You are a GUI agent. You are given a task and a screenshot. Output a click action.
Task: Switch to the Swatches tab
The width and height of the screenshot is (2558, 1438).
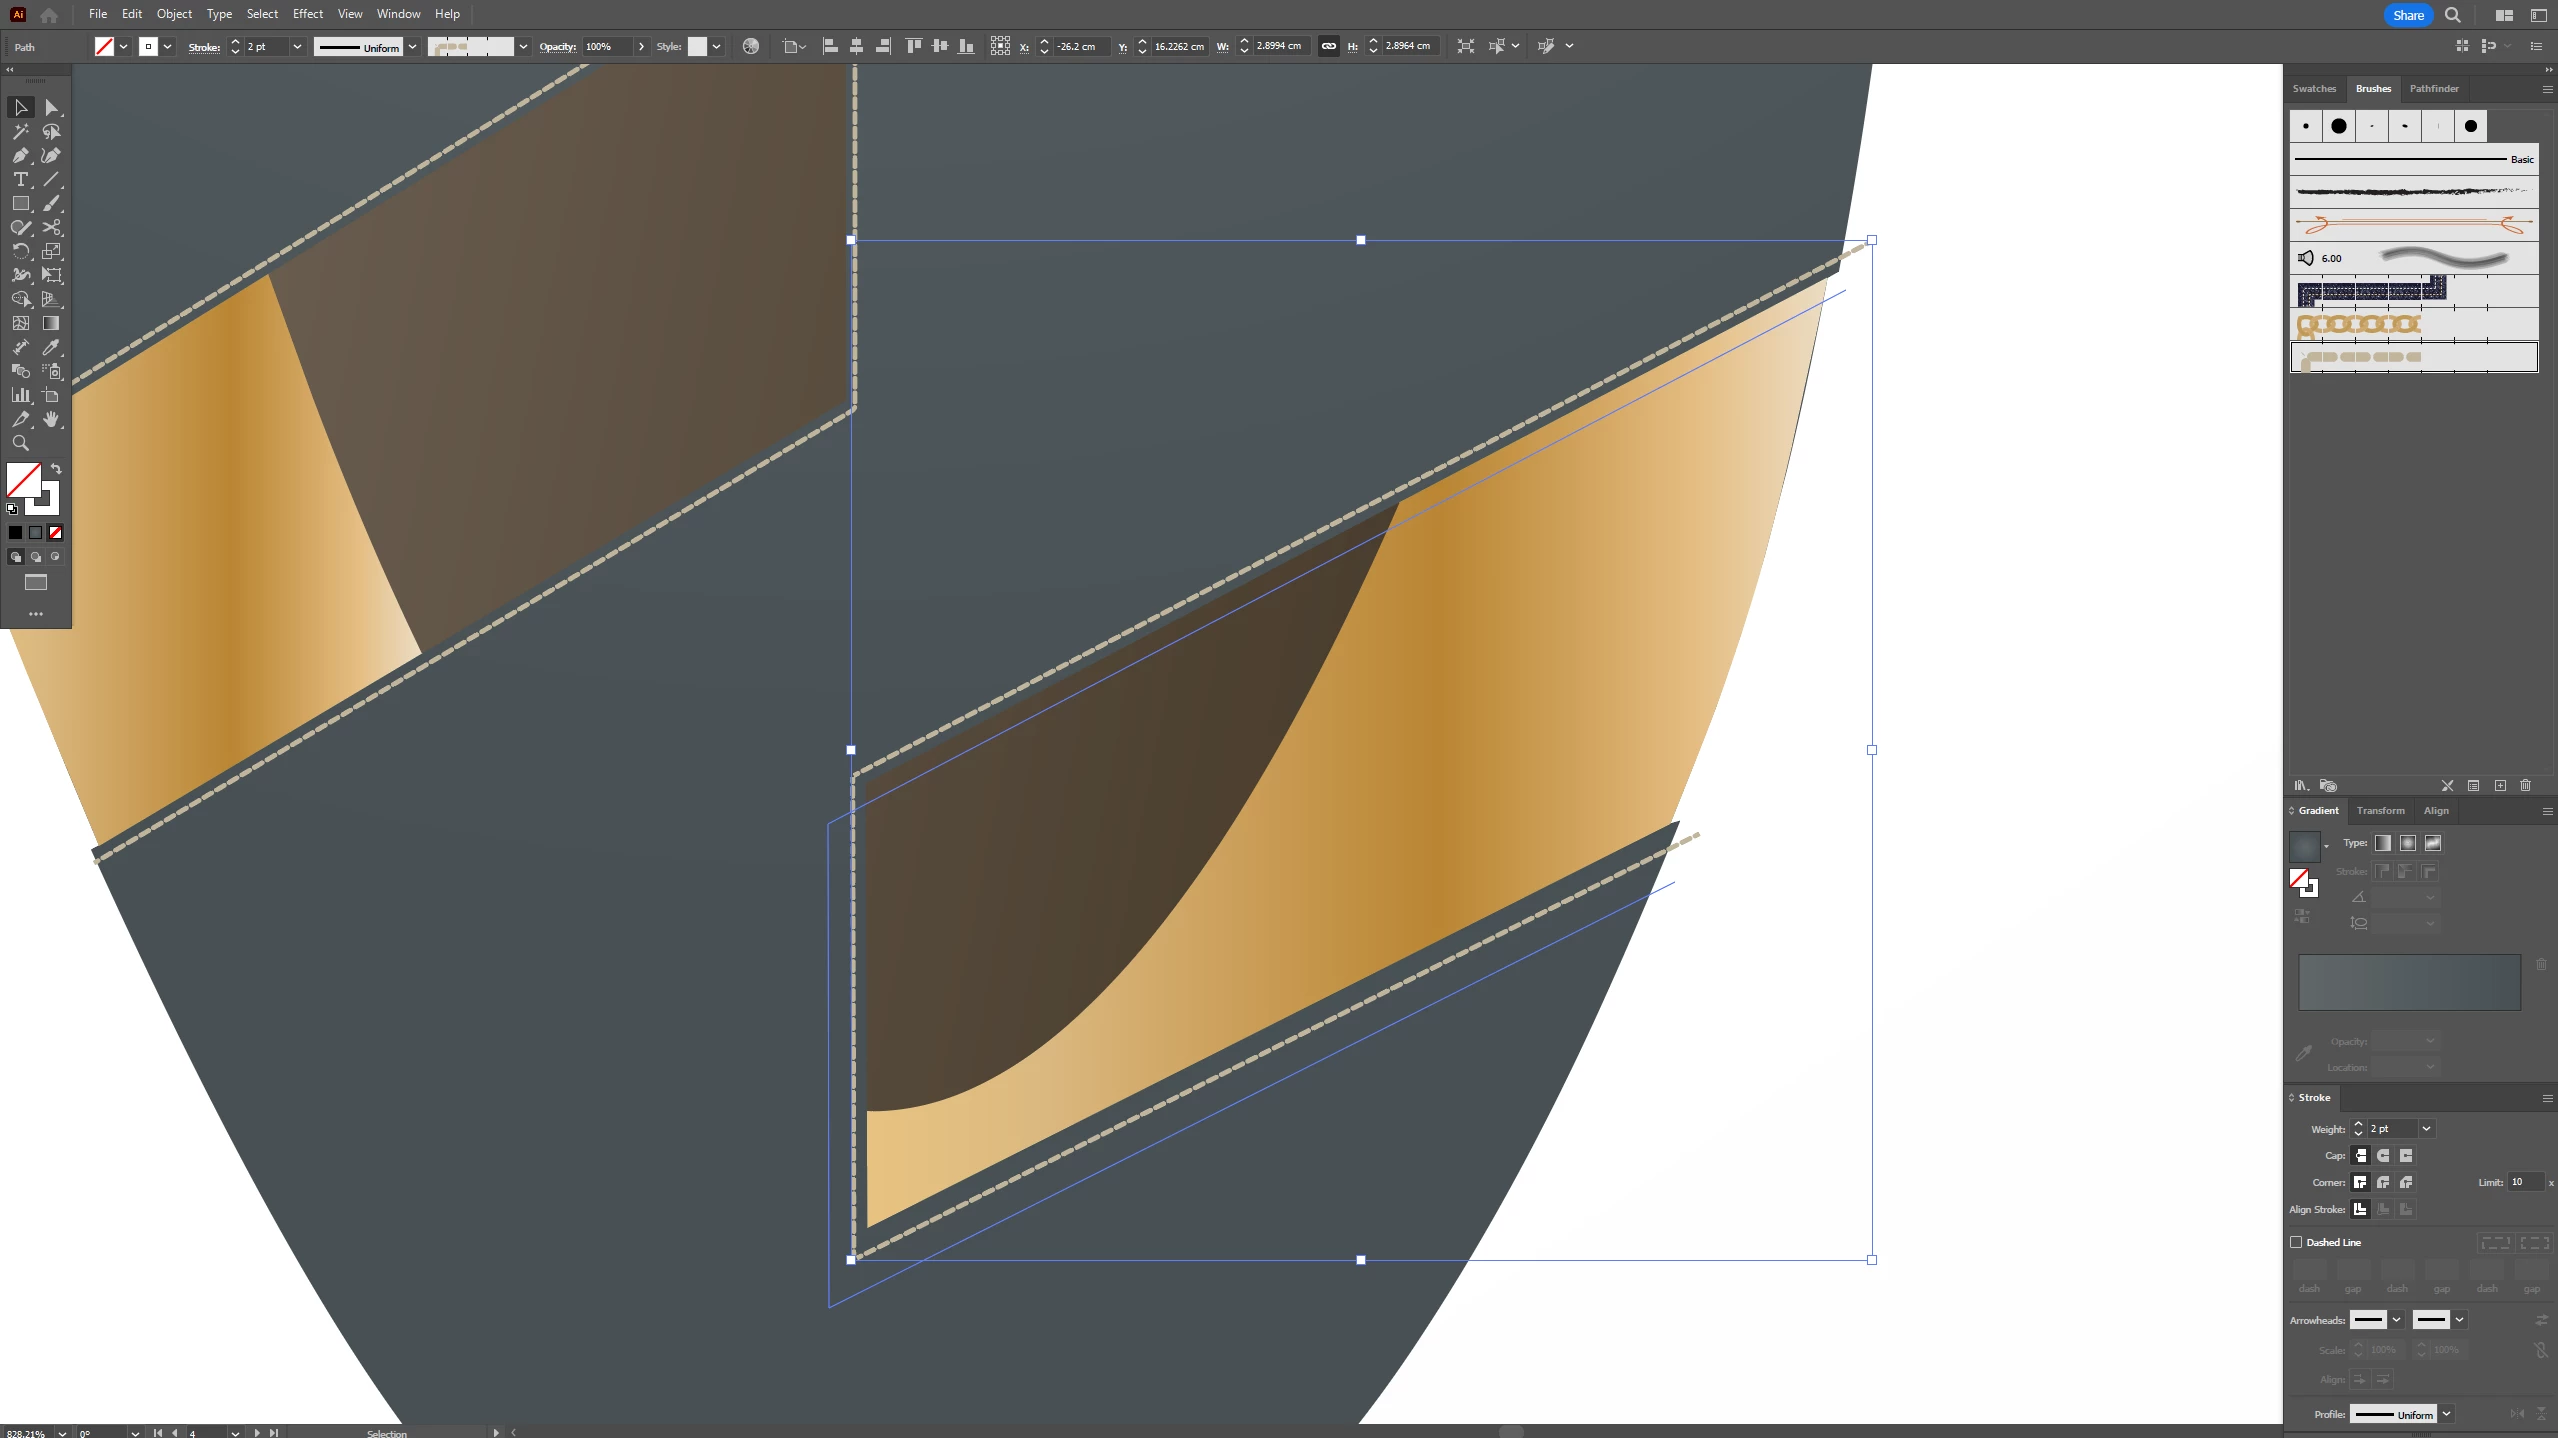click(2314, 88)
